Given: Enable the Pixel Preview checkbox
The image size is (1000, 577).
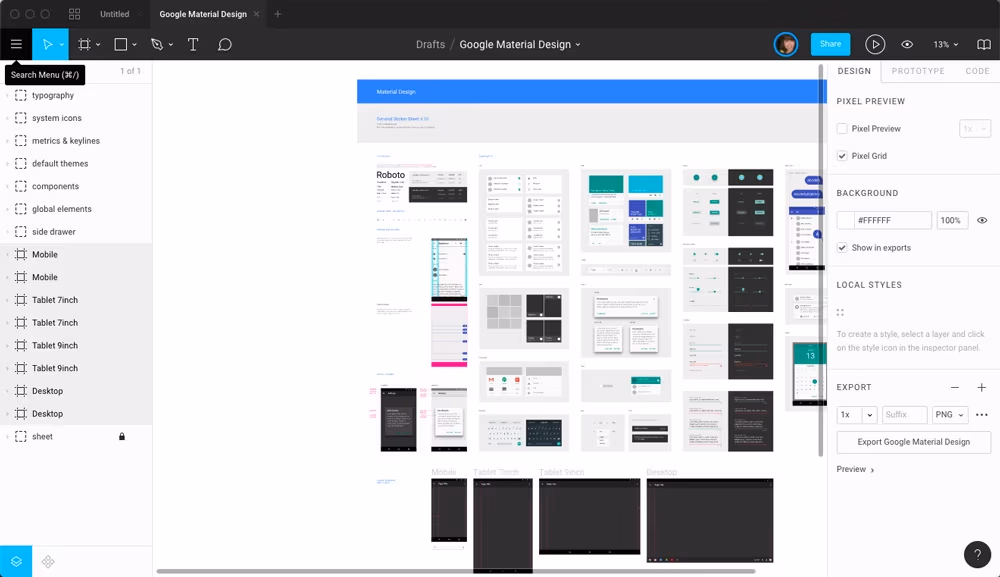Looking at the screenshot, I should point(842,129).
